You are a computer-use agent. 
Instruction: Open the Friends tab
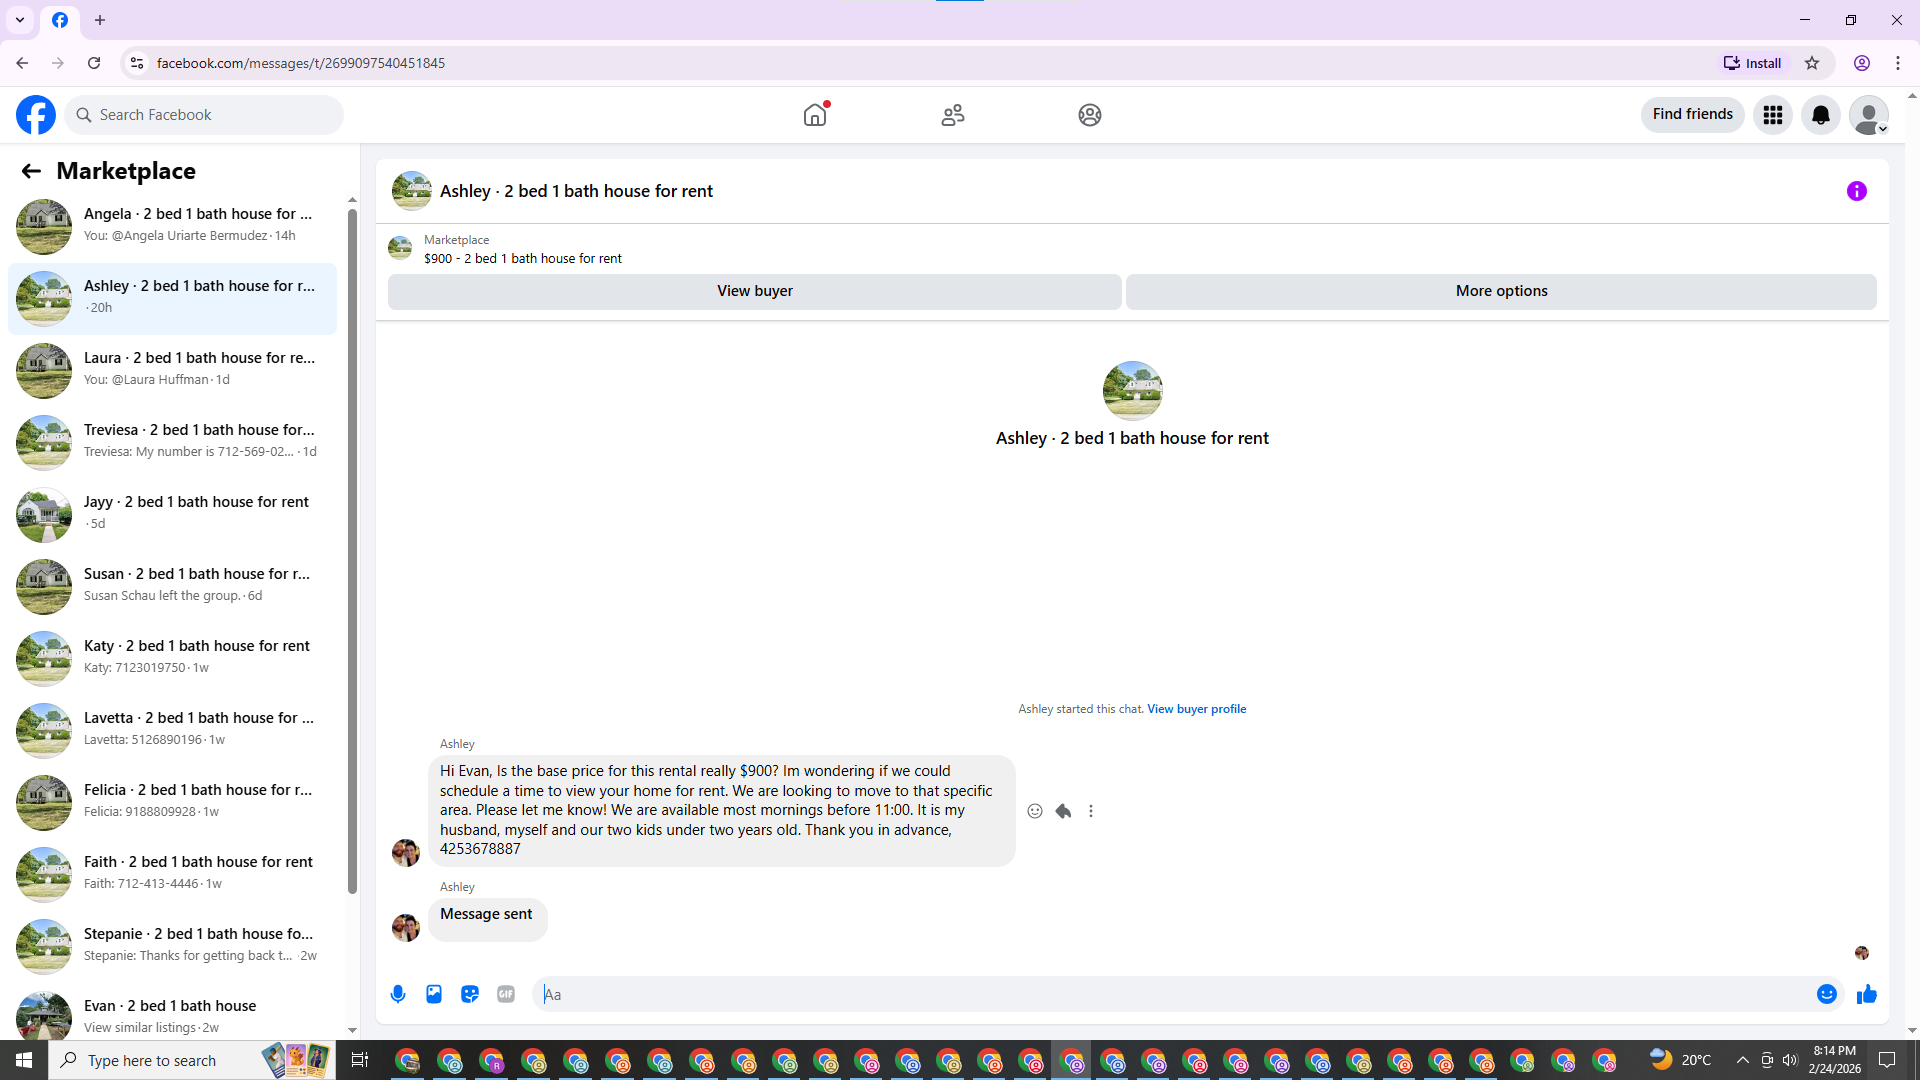(953, 115)
